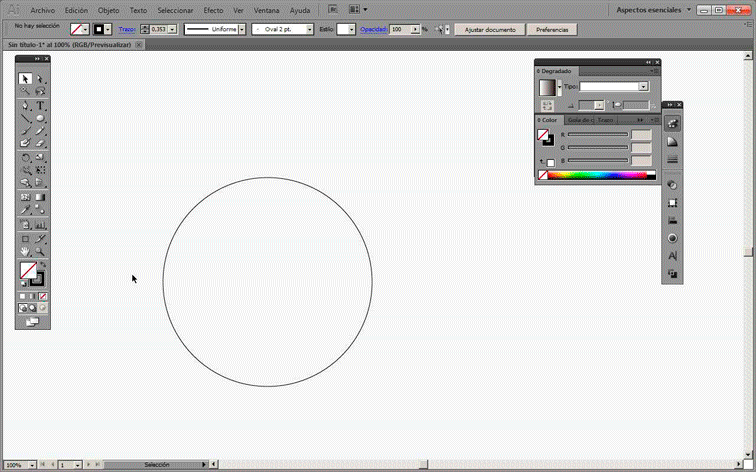Open the Archivo menu
This screenshot has width=756, height=472.
coord(42,10)
